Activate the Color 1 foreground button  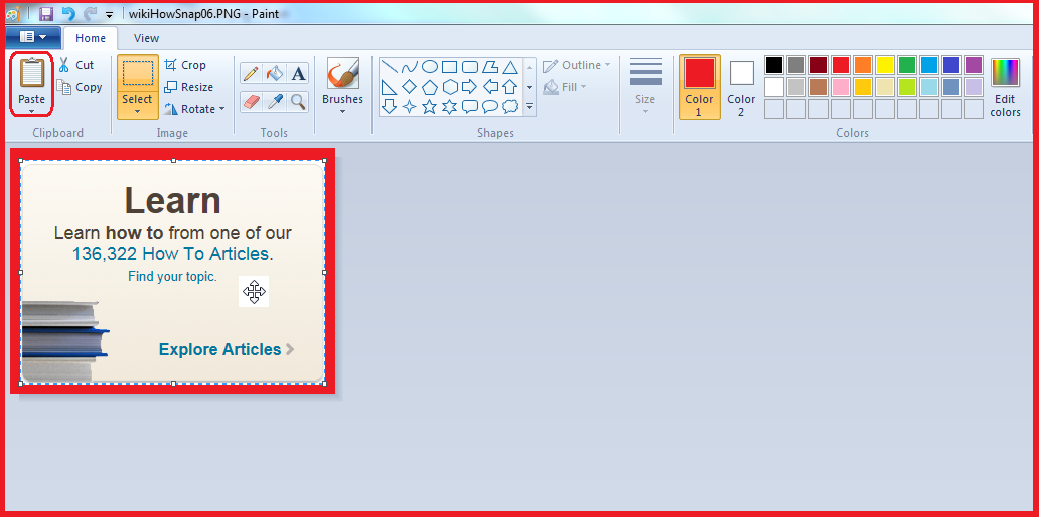[x=700, y=87]
